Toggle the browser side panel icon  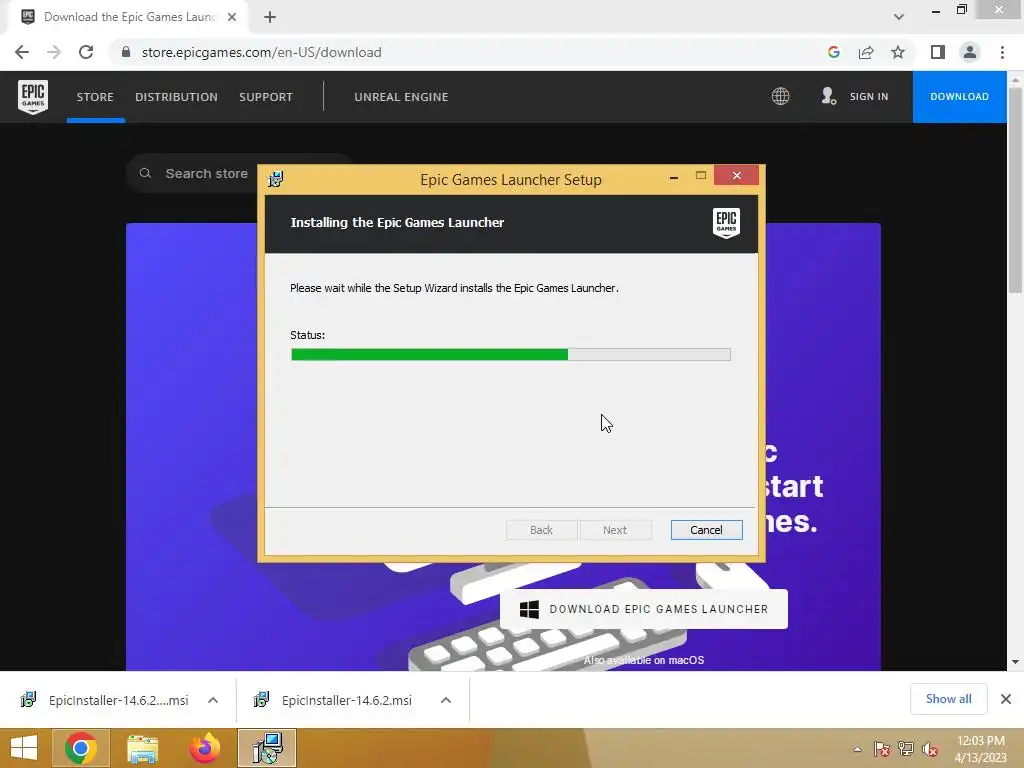click(x=938, y=52)
